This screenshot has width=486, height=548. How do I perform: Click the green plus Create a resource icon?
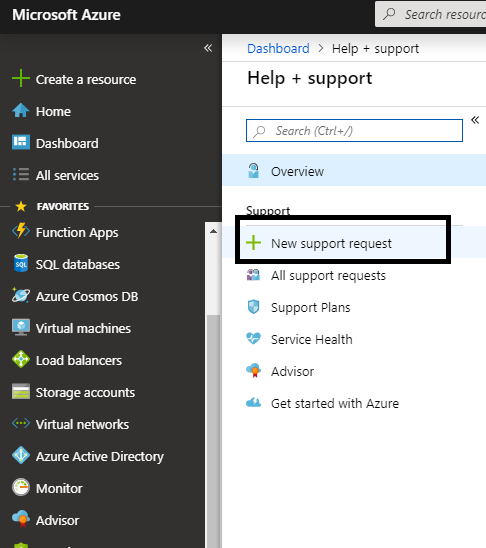(21, 78)
